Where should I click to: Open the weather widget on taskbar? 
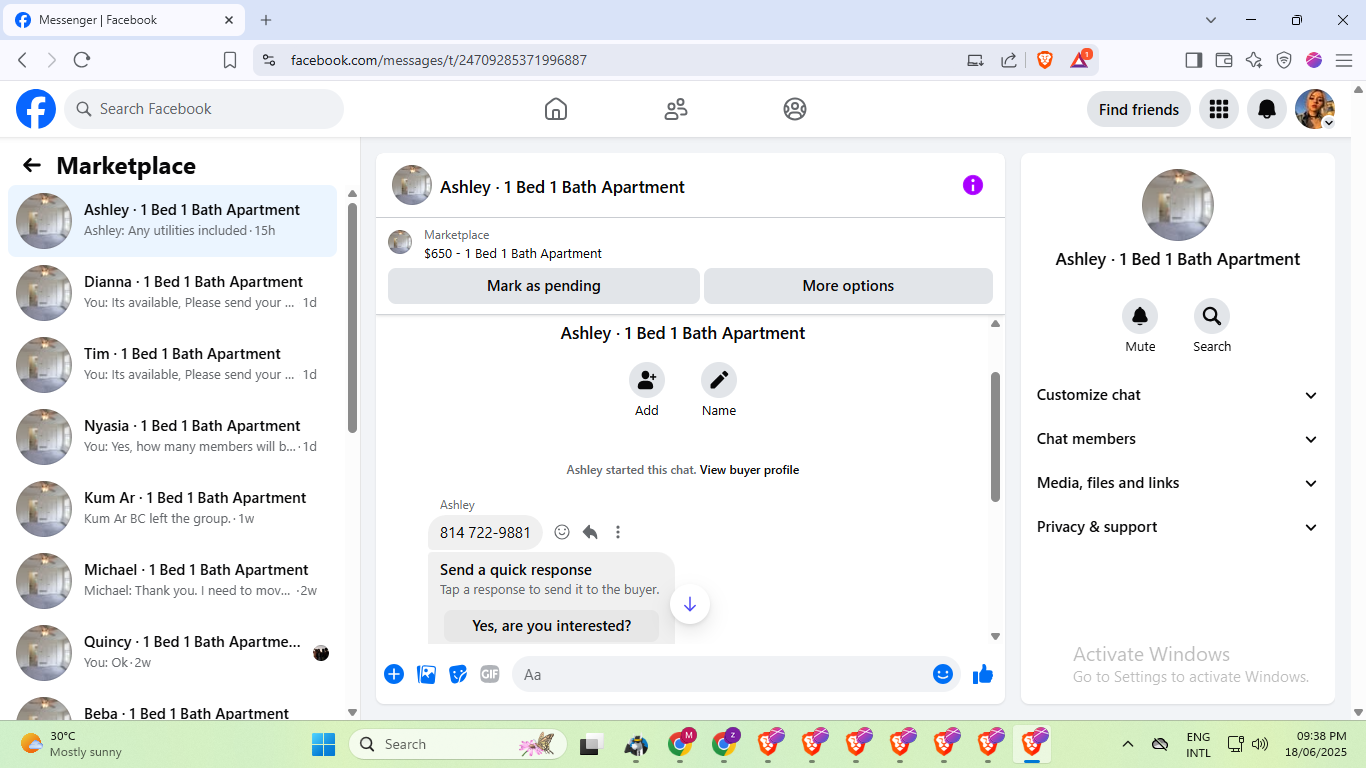[71, 744]
